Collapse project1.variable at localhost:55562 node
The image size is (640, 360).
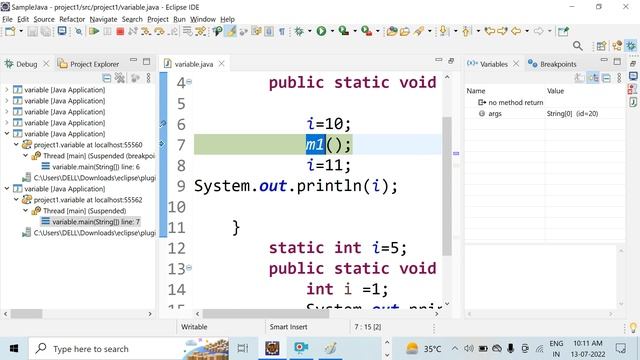[16, 200]
